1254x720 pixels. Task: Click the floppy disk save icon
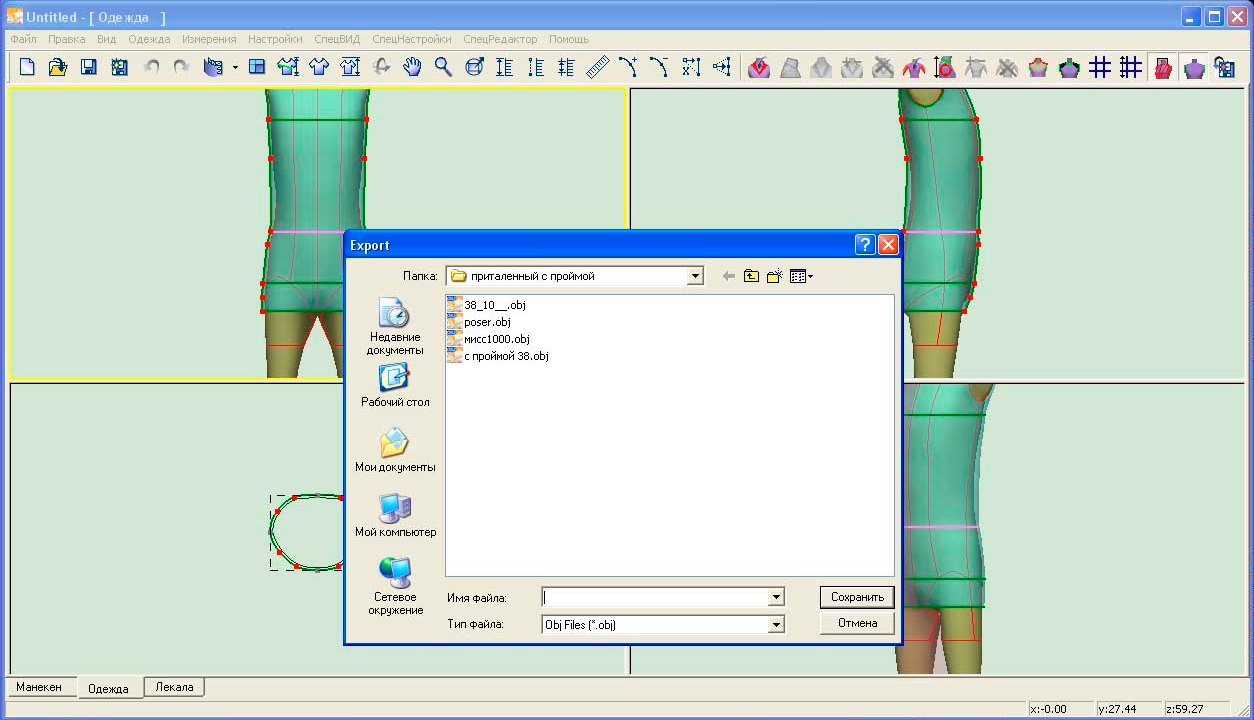[89, 67]
